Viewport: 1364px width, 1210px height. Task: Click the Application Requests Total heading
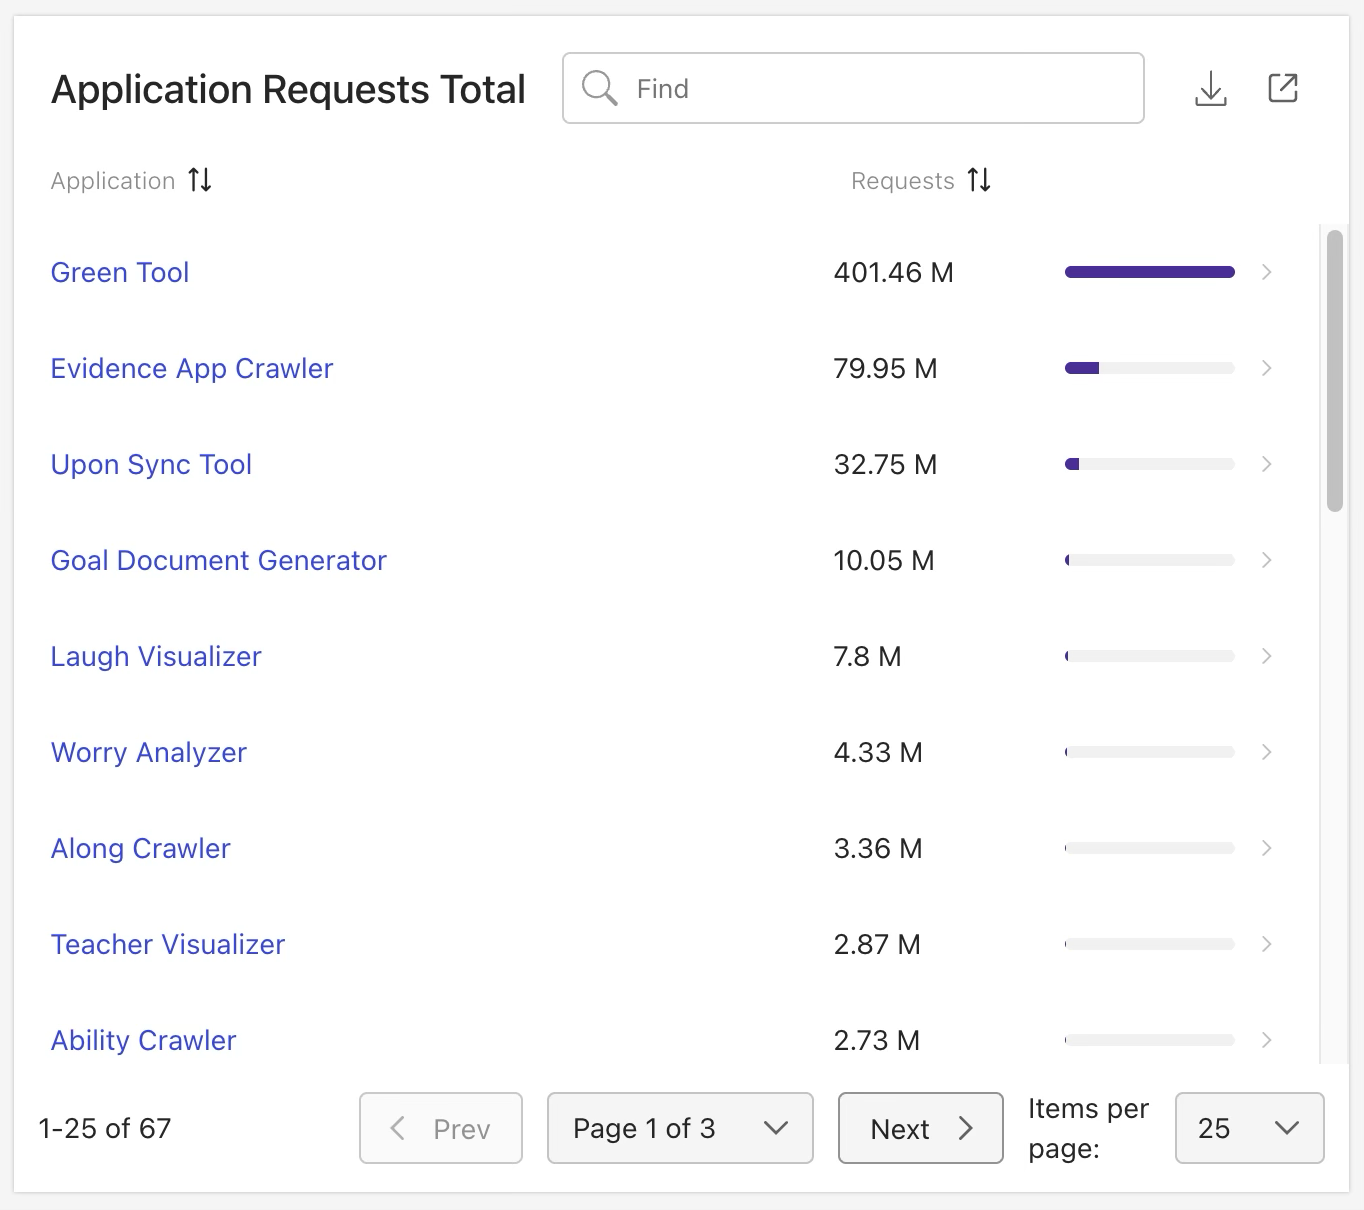click(x=288, y=90)
